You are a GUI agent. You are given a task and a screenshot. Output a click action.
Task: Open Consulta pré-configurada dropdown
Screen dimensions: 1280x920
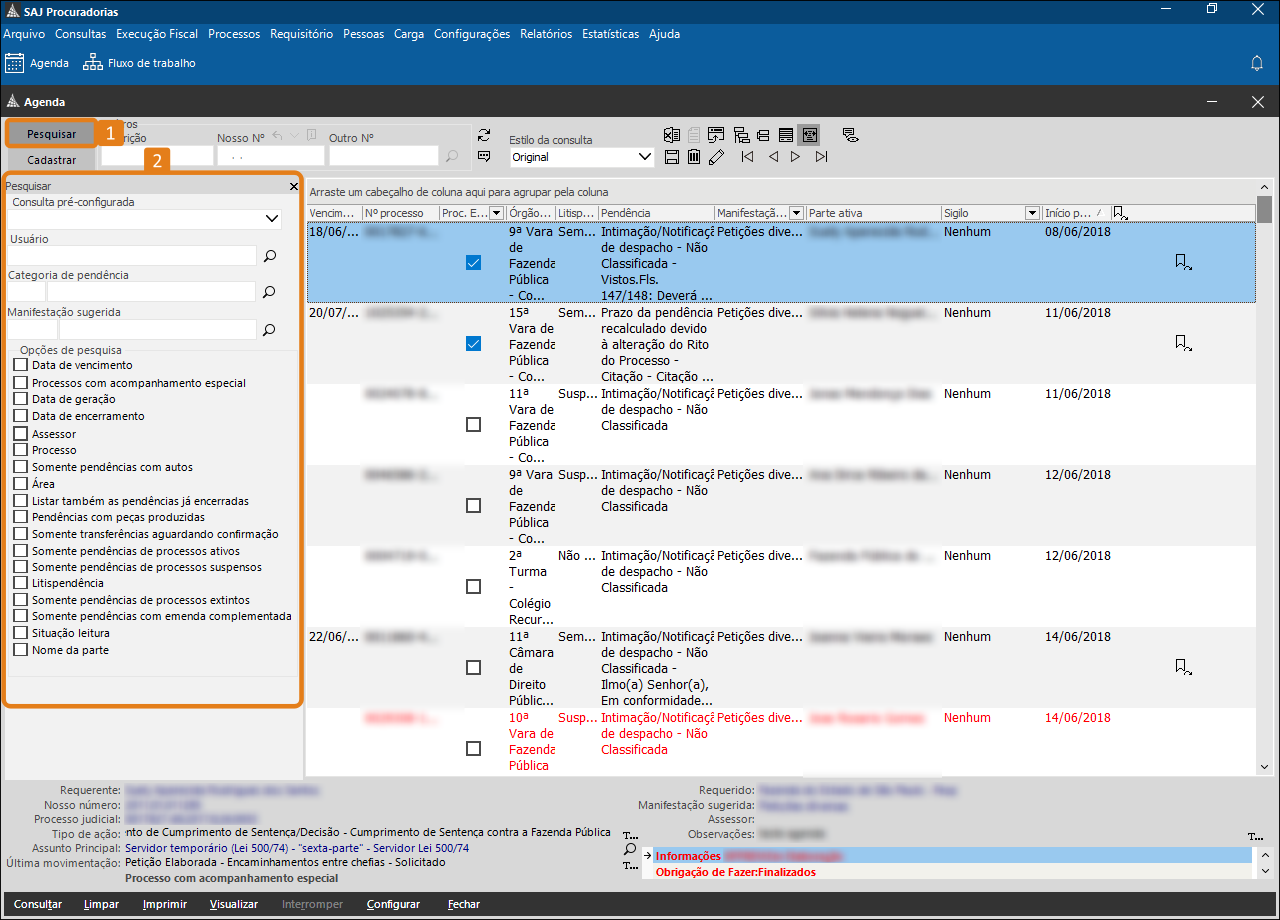[273, 219]
